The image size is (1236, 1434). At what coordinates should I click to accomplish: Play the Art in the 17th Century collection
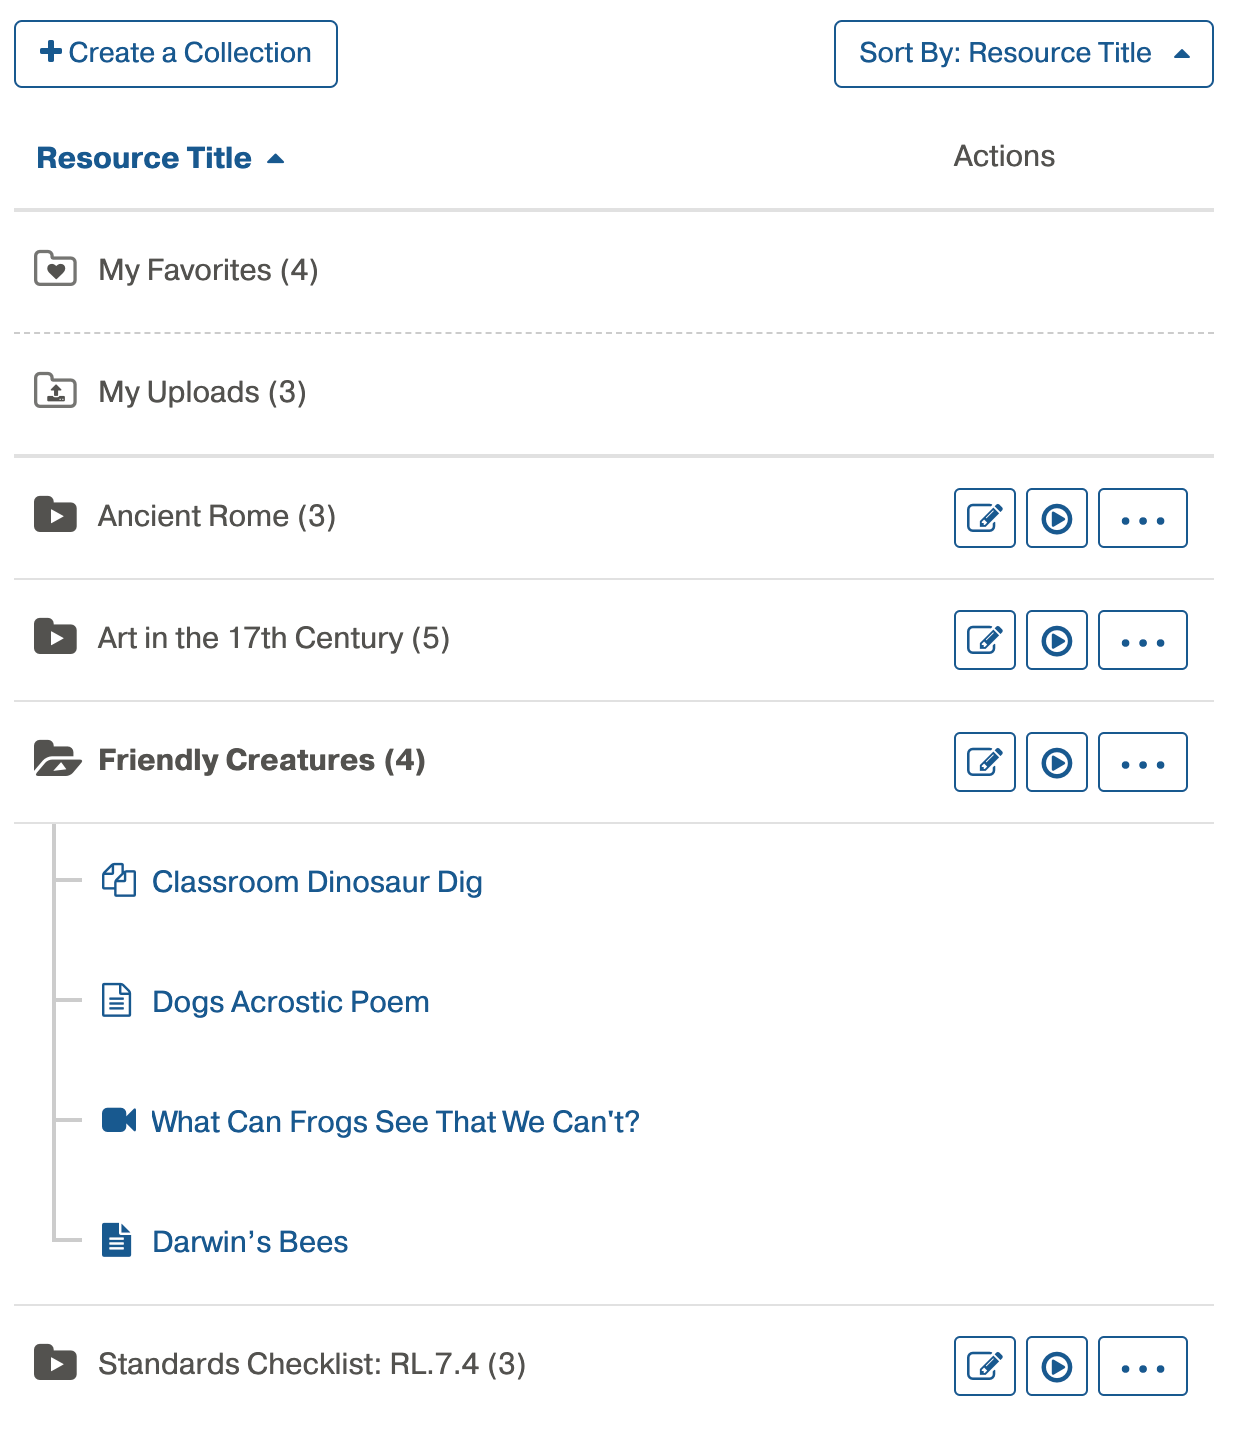point(1056,640)
